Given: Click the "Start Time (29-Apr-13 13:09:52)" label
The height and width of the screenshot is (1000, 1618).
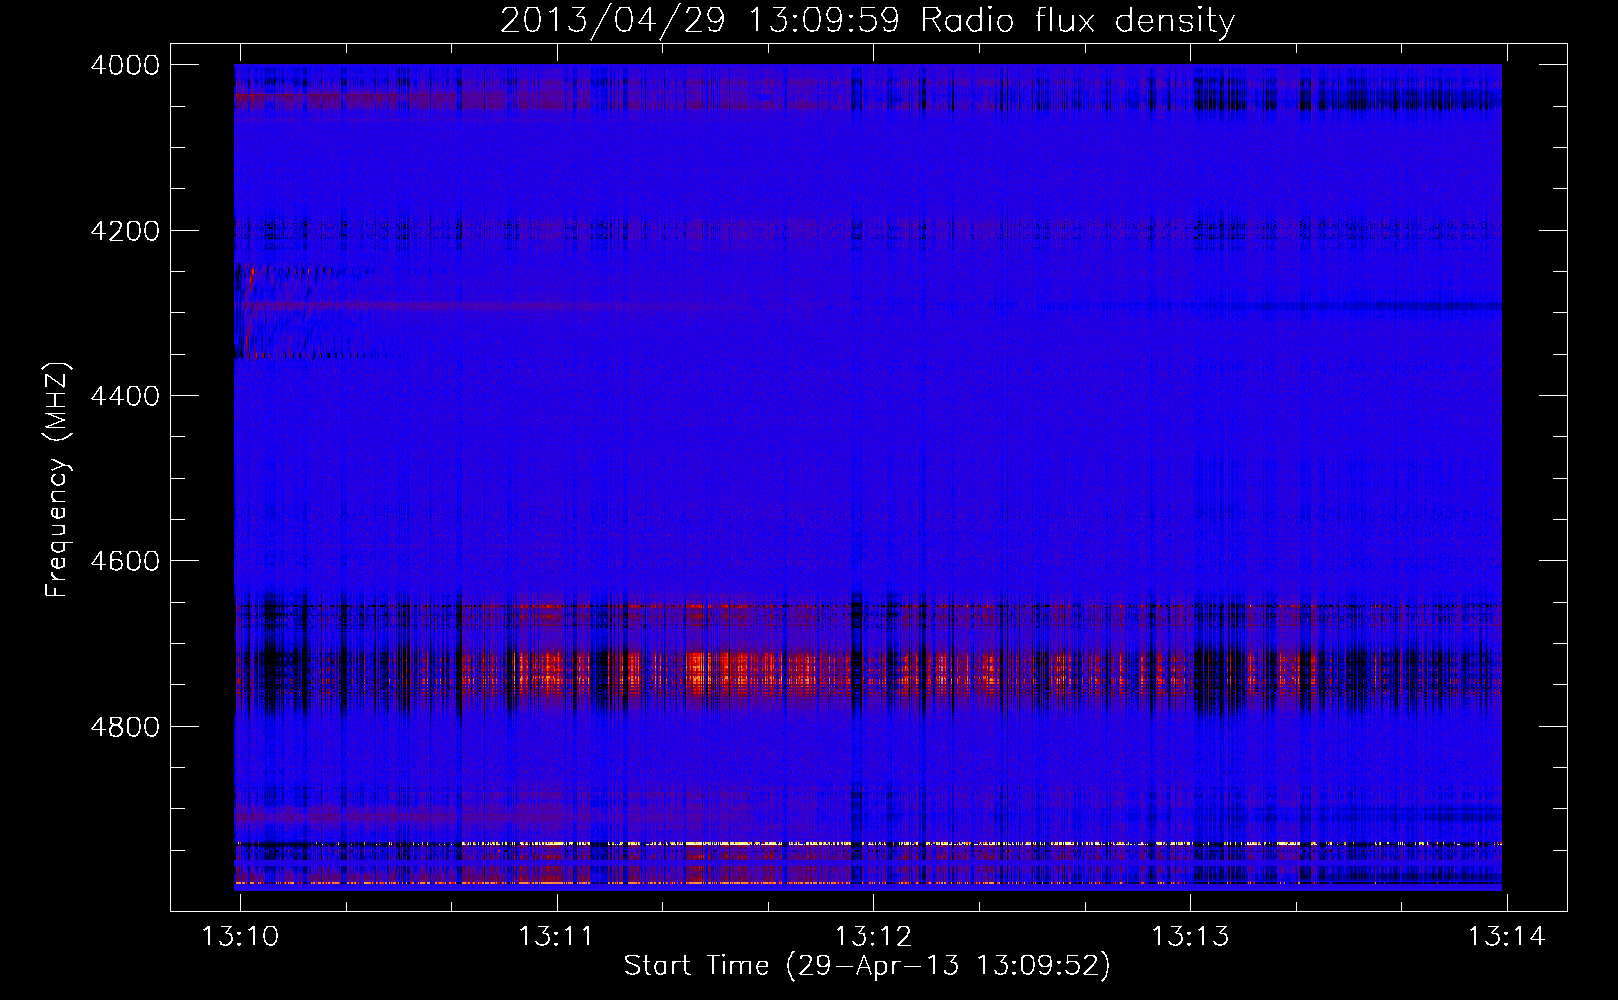Looking at the screenshot, I should pos(867,966).
